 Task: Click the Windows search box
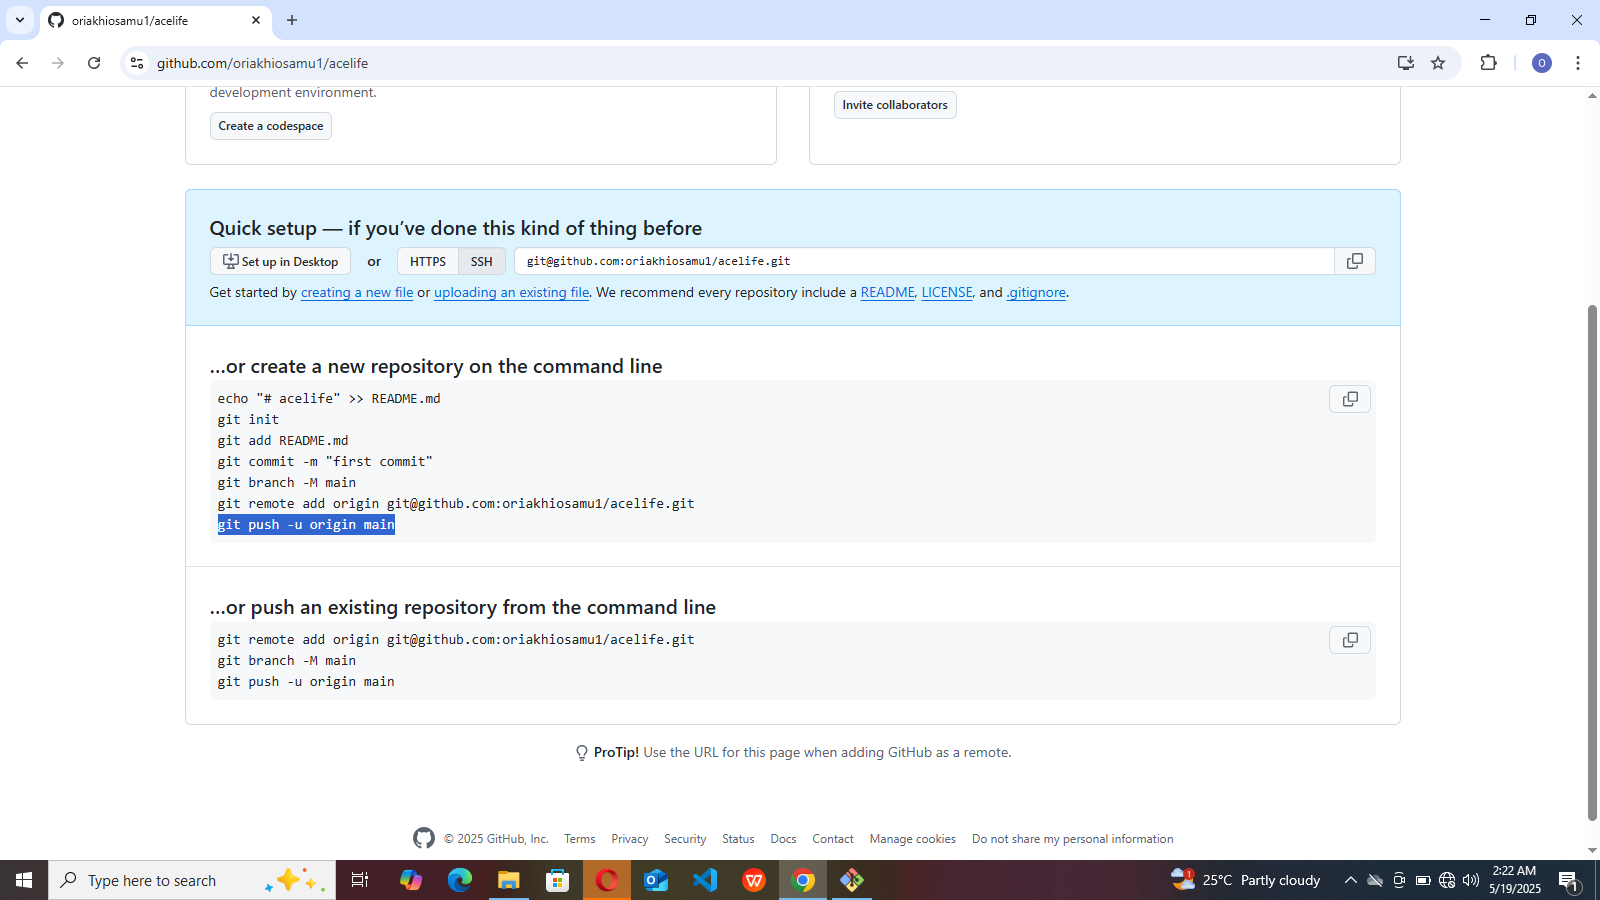(x=192, y=880)
